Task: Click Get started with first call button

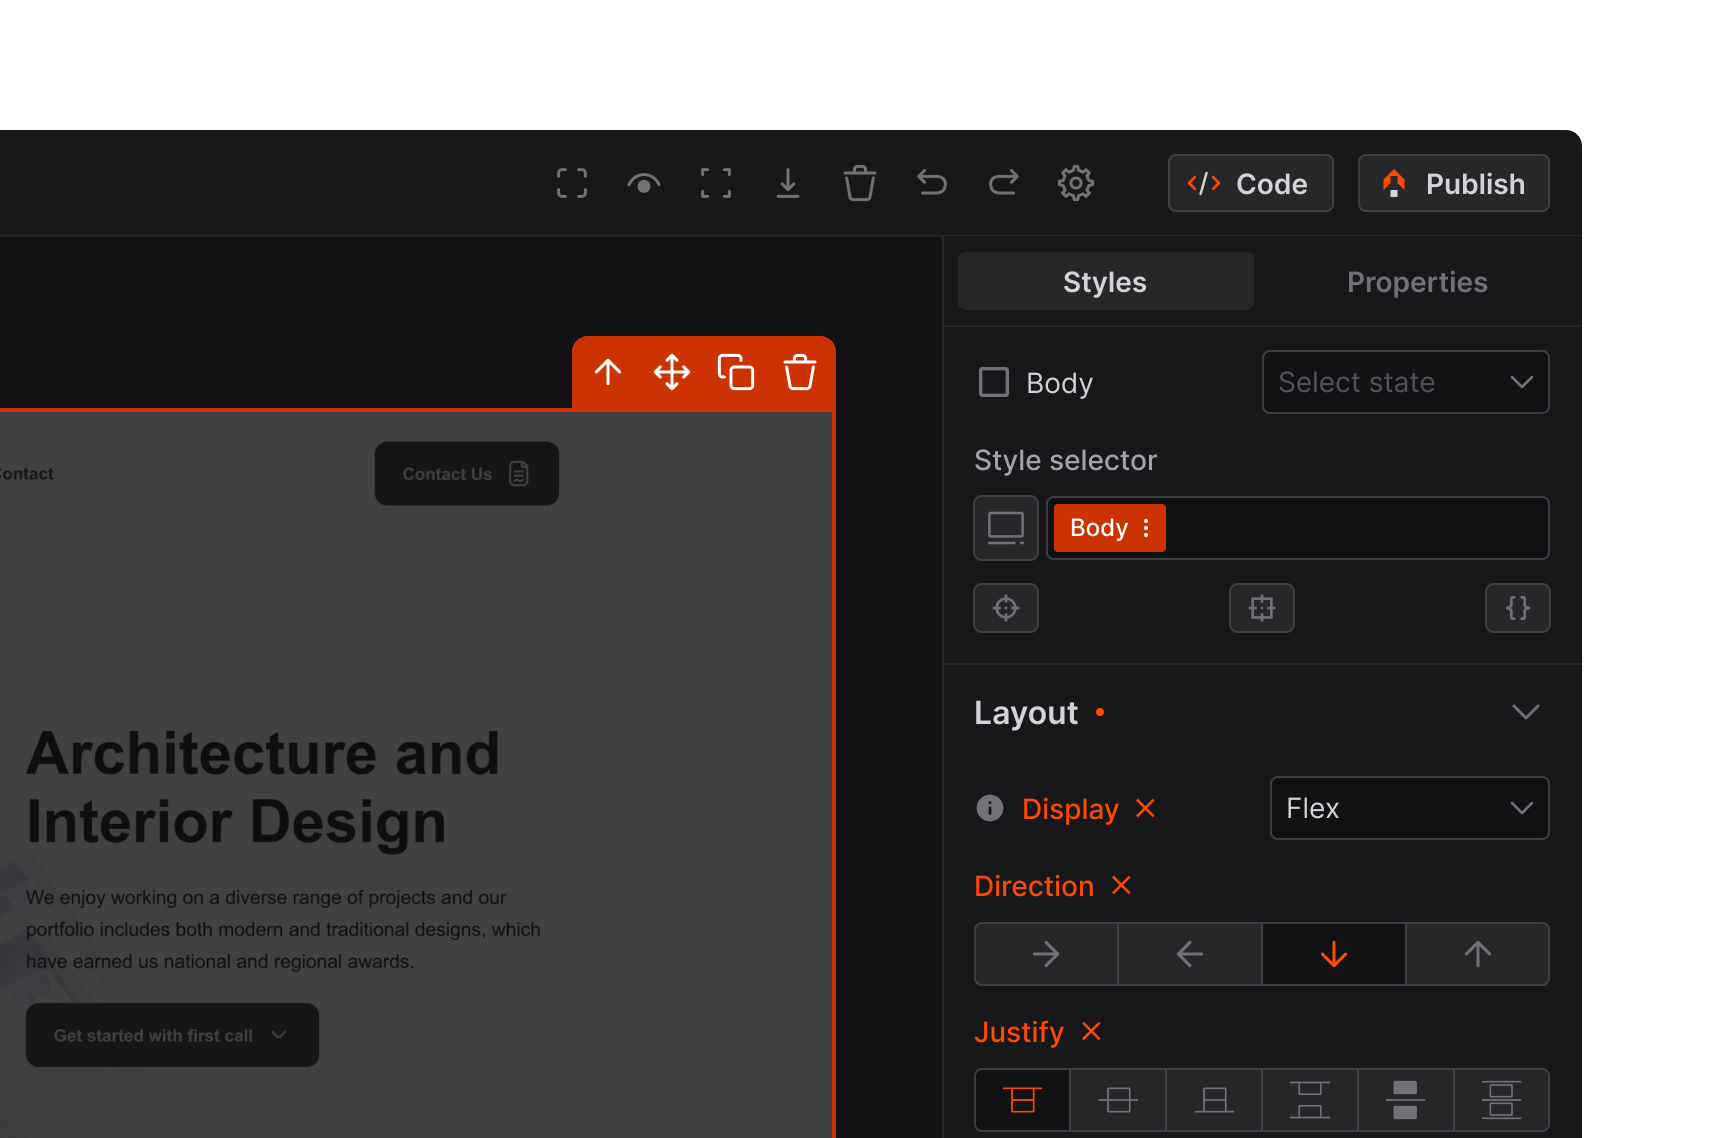Action: click(x=172, y=1035)
